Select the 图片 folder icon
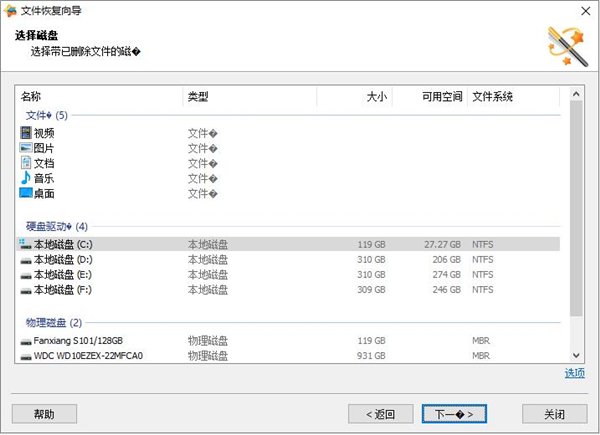Screen dimensions: 600x435 [x=26, y=148]
